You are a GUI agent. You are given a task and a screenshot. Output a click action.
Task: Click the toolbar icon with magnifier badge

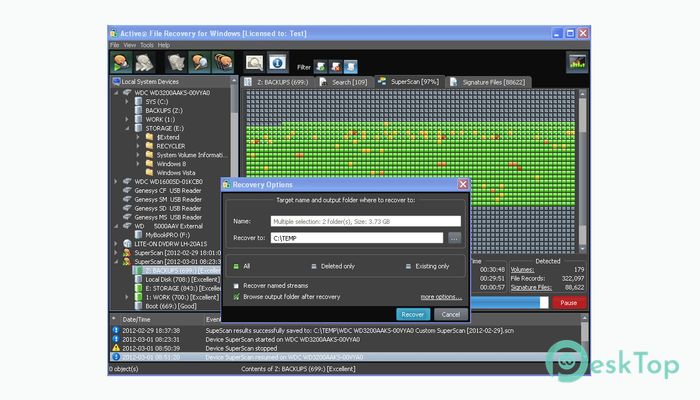[x=199, y=62]
